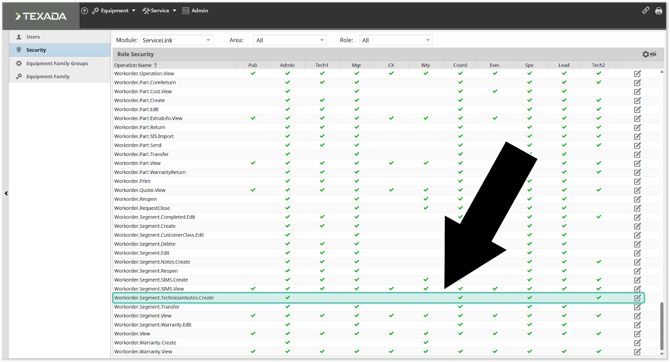Open the Area filter dropdown

(x=290, y=40)
